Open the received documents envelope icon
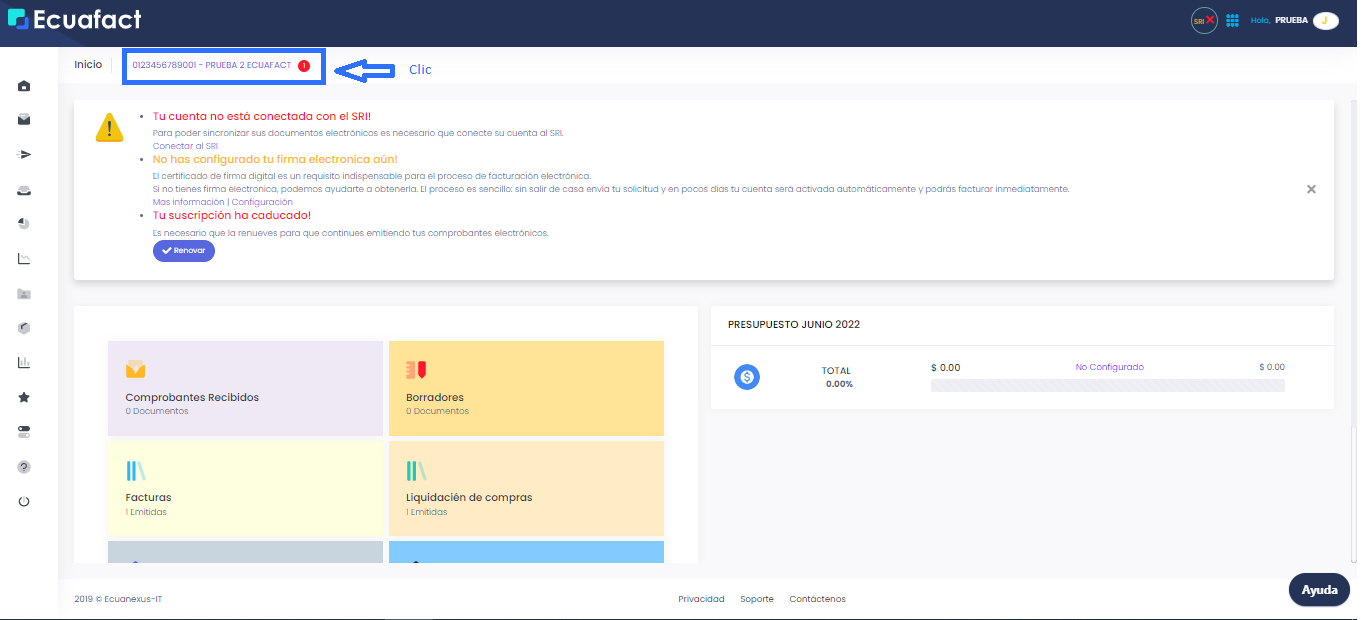Screen dimensions: 1361x620 coord(23,119)
